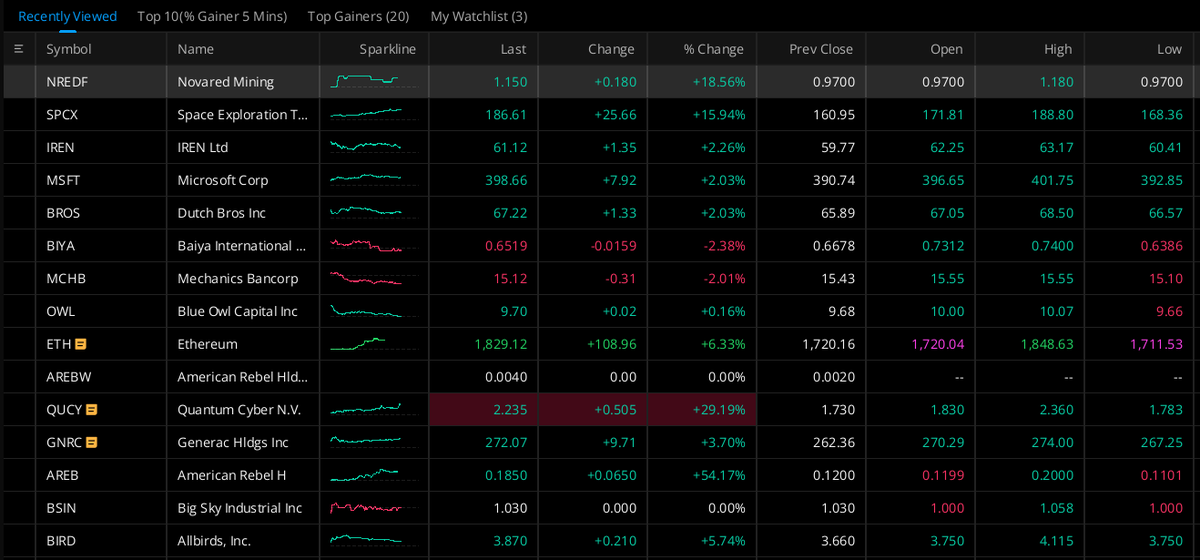Viewport: 1200px width, 560px height.
Task: Click the BIYA change value -0.0159
Action: coord(613,246)
